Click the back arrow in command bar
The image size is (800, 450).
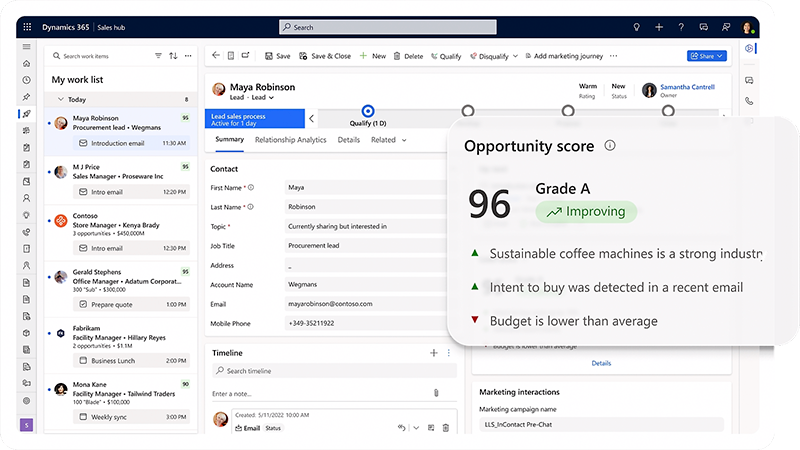pyautogui.click(x=216, y=55)
